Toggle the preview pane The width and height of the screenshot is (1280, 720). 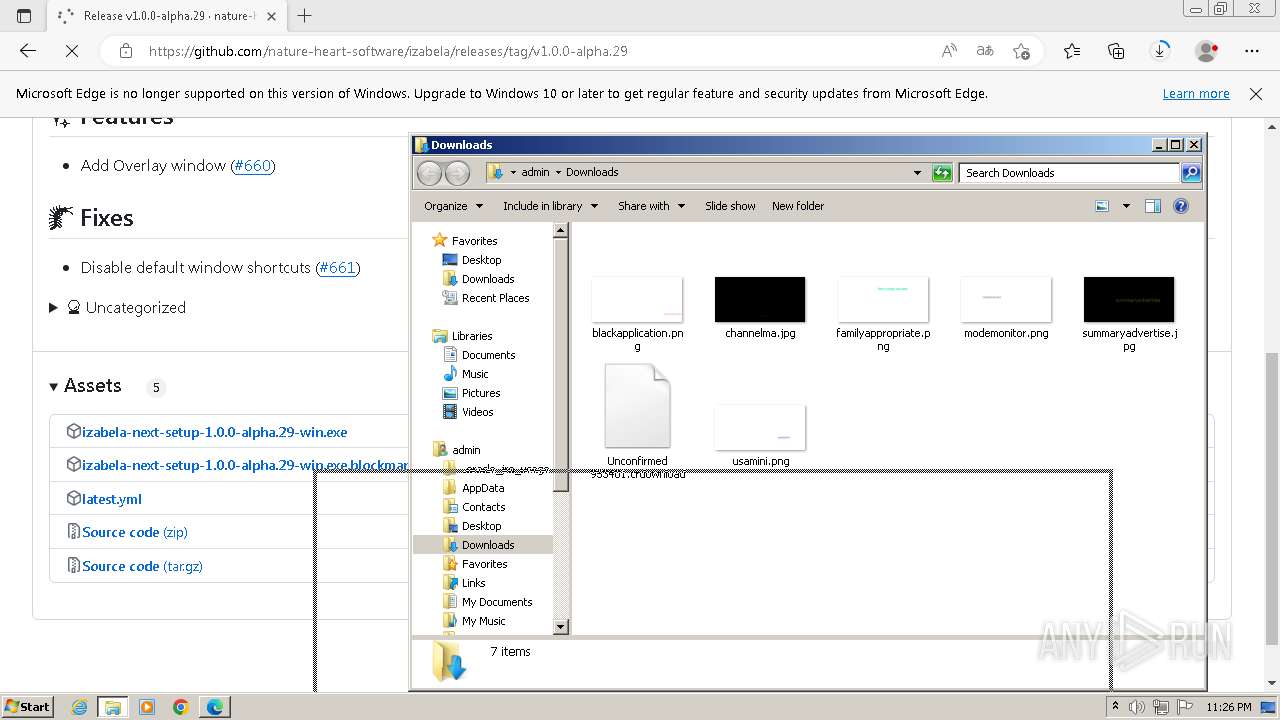(x=1153, y=206)
